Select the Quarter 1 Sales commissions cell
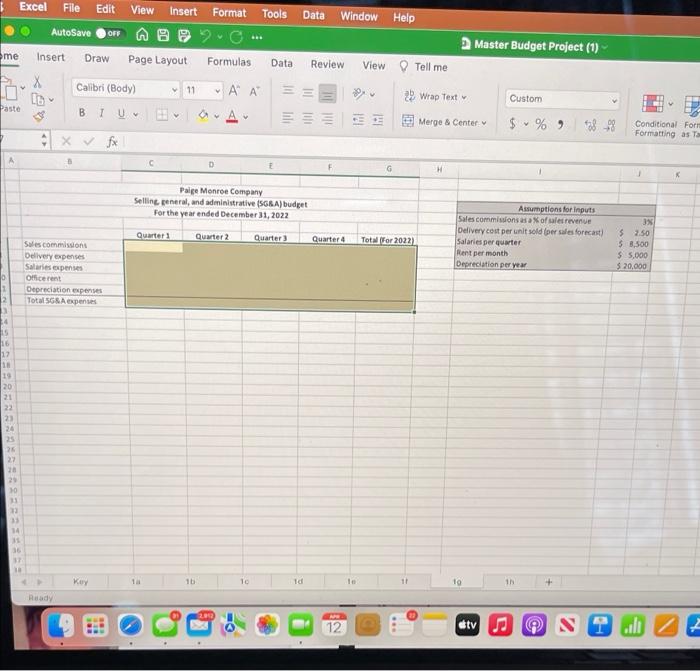The width and height of the screenshot is (700, 671). coord(154,247)
